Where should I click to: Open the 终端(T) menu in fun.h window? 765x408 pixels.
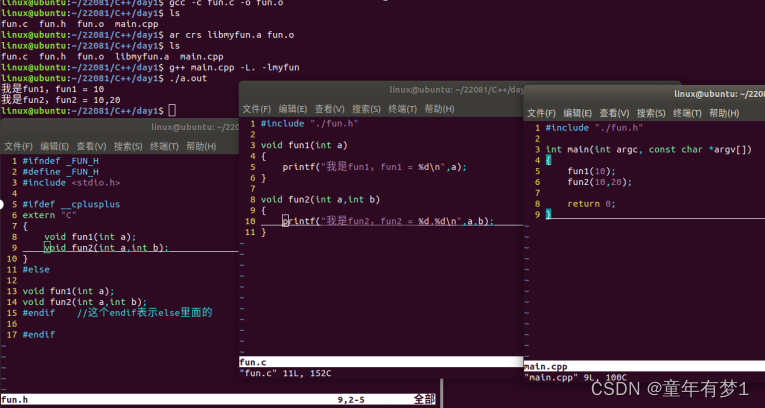(164, 146)
